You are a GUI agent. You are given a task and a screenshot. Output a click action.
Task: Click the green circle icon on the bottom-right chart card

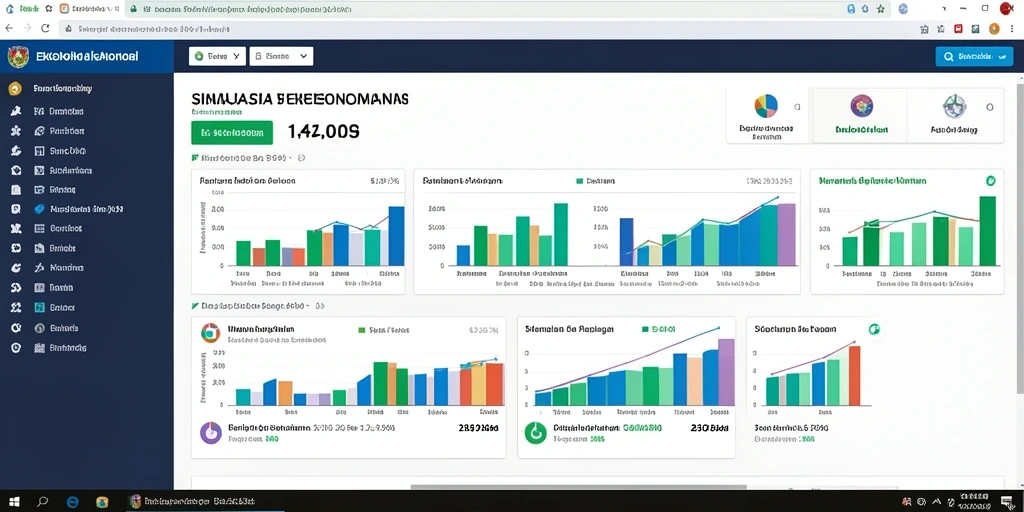(874, 329)
